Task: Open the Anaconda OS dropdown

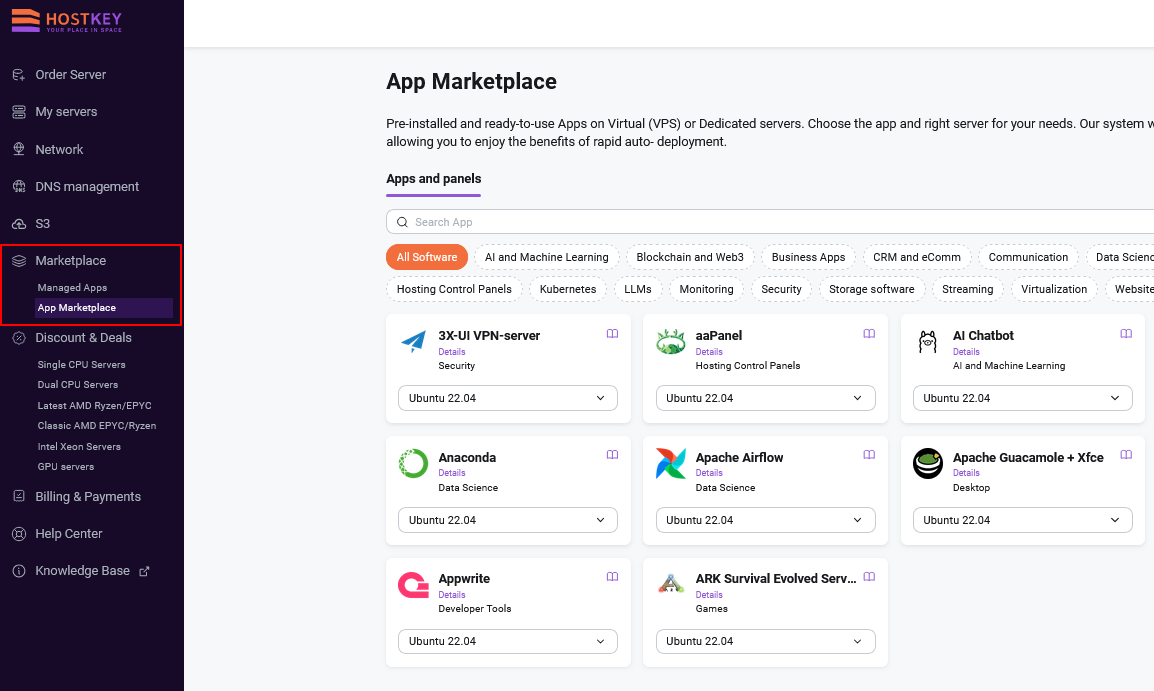Action: (508, 520)
